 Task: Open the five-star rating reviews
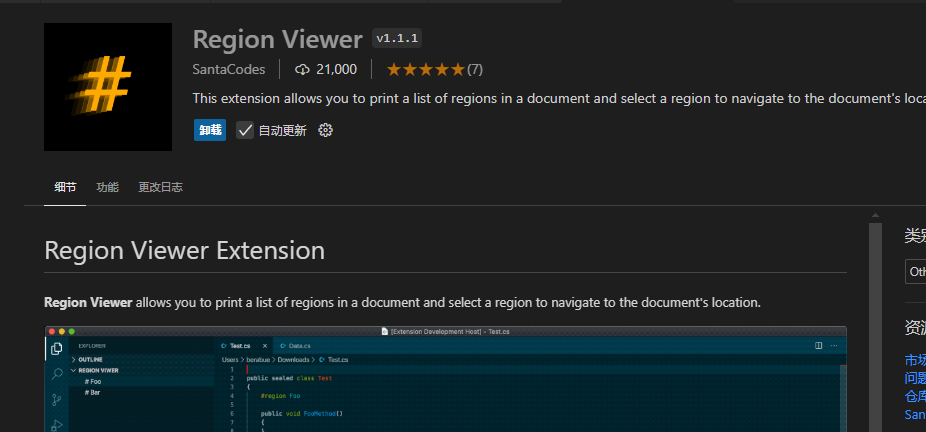click(x=435, y=70)
